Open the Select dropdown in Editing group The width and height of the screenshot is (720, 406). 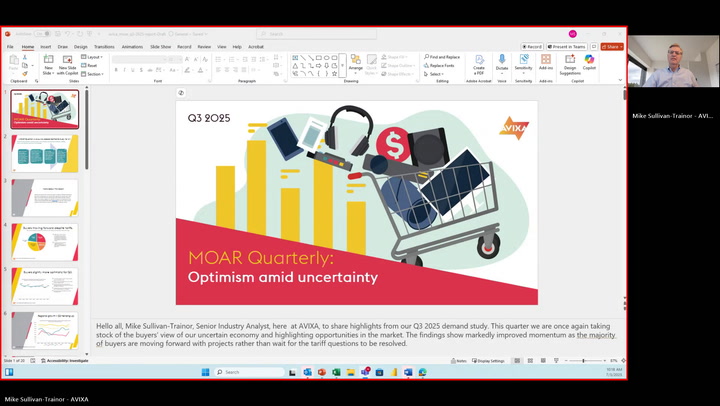coord(434,74)
